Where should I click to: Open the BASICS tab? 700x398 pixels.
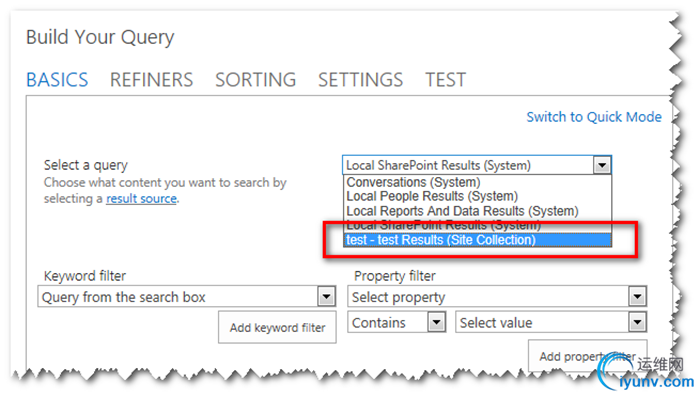[57, 80]
